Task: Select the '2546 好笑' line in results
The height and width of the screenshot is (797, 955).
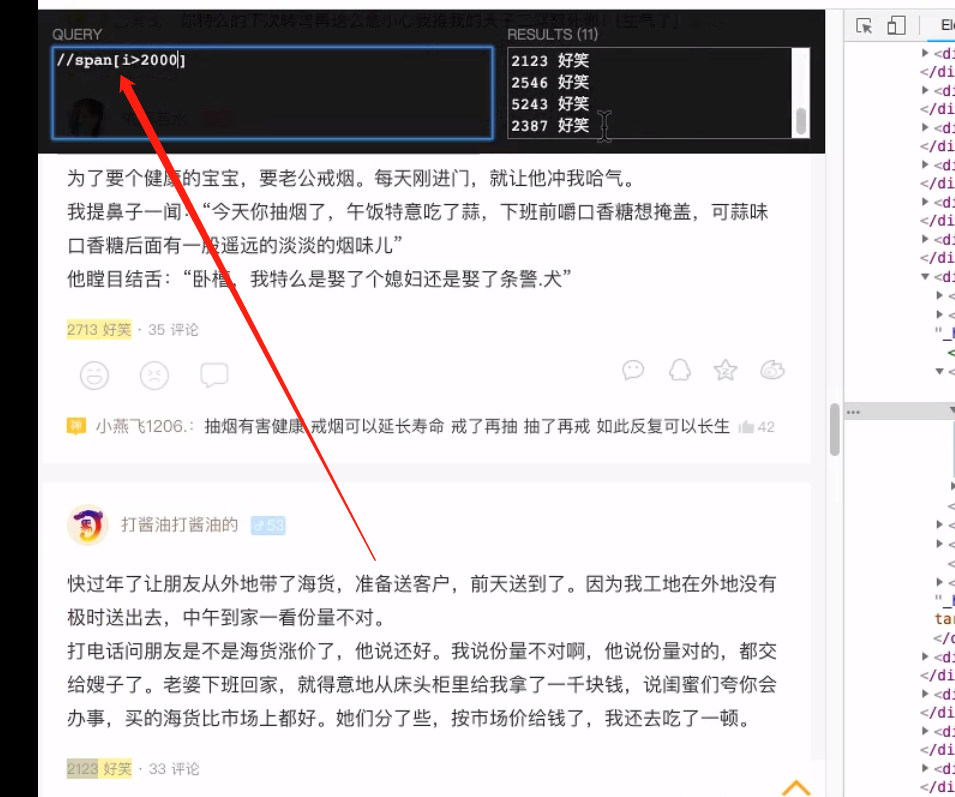Action: point(550,82)
